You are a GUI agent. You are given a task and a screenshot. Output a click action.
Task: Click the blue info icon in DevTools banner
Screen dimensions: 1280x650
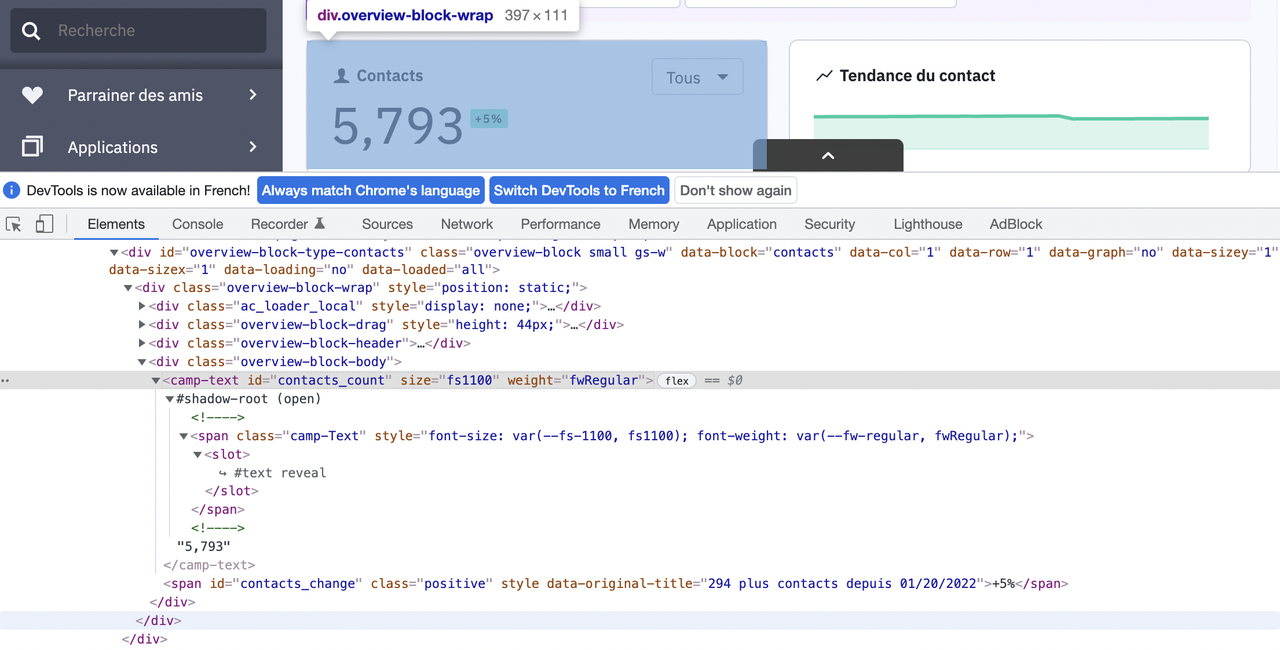pos(12,190)
